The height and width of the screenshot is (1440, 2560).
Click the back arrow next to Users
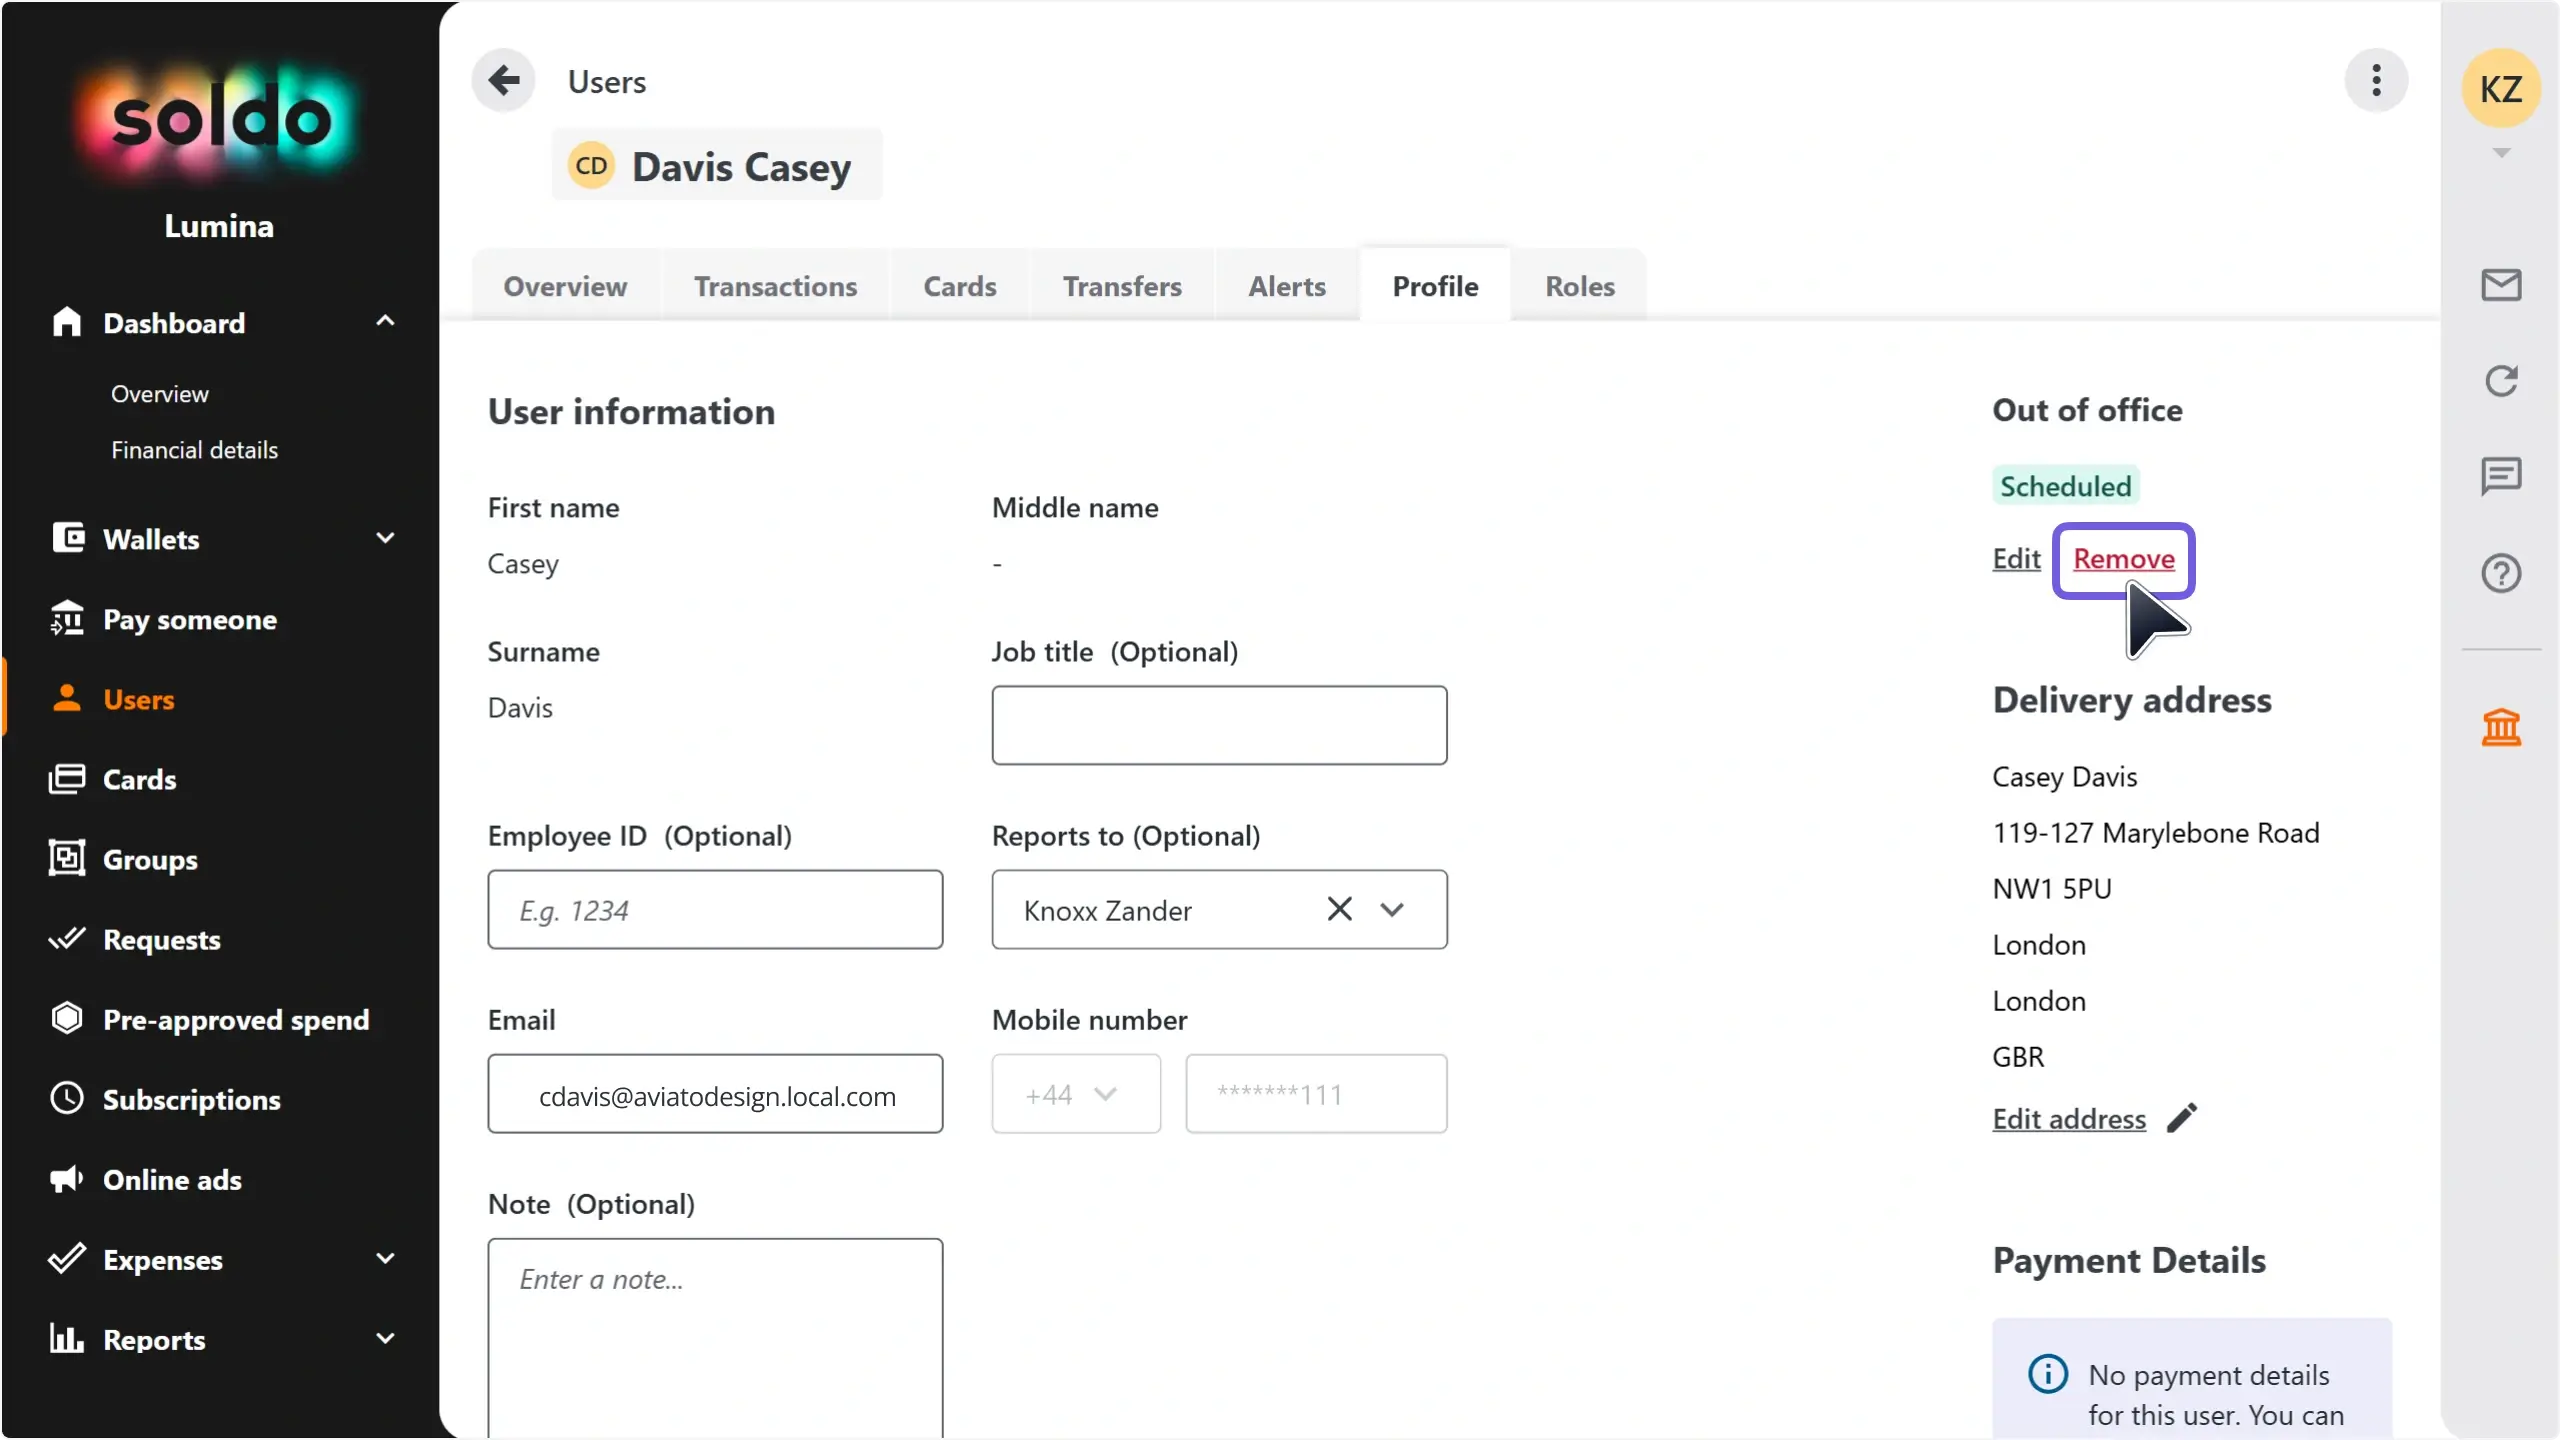coord(504,80)
